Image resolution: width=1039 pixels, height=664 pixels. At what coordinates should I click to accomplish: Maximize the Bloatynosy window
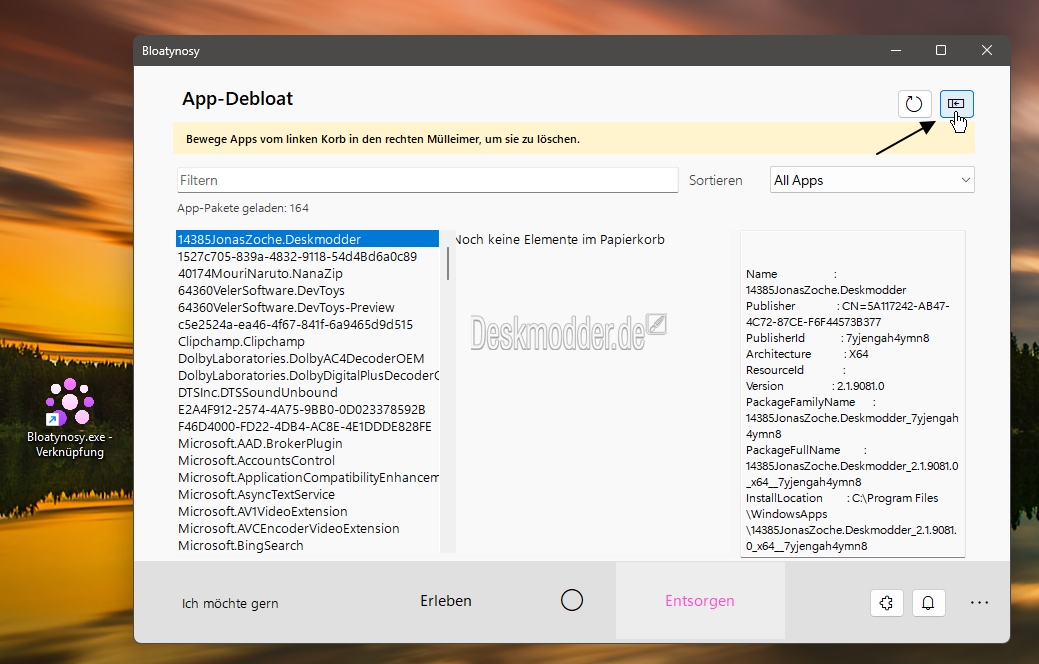click(941, 50)
